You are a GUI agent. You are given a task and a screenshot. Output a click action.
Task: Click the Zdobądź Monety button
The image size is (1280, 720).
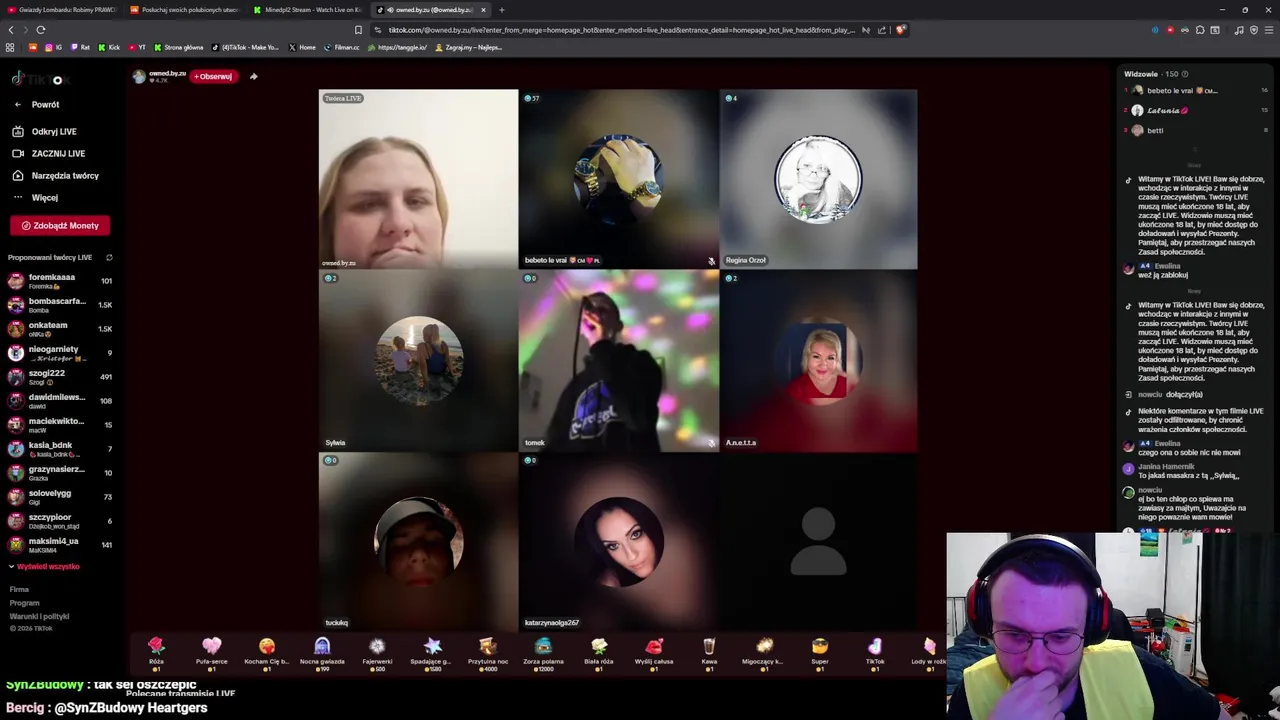pyautogui.click(x=60, y=225)
